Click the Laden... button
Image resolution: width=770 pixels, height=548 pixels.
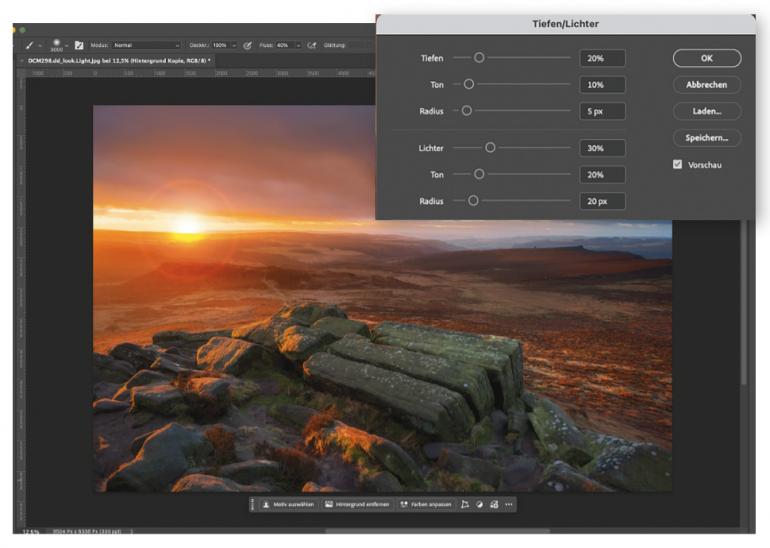tap(707, 111)
